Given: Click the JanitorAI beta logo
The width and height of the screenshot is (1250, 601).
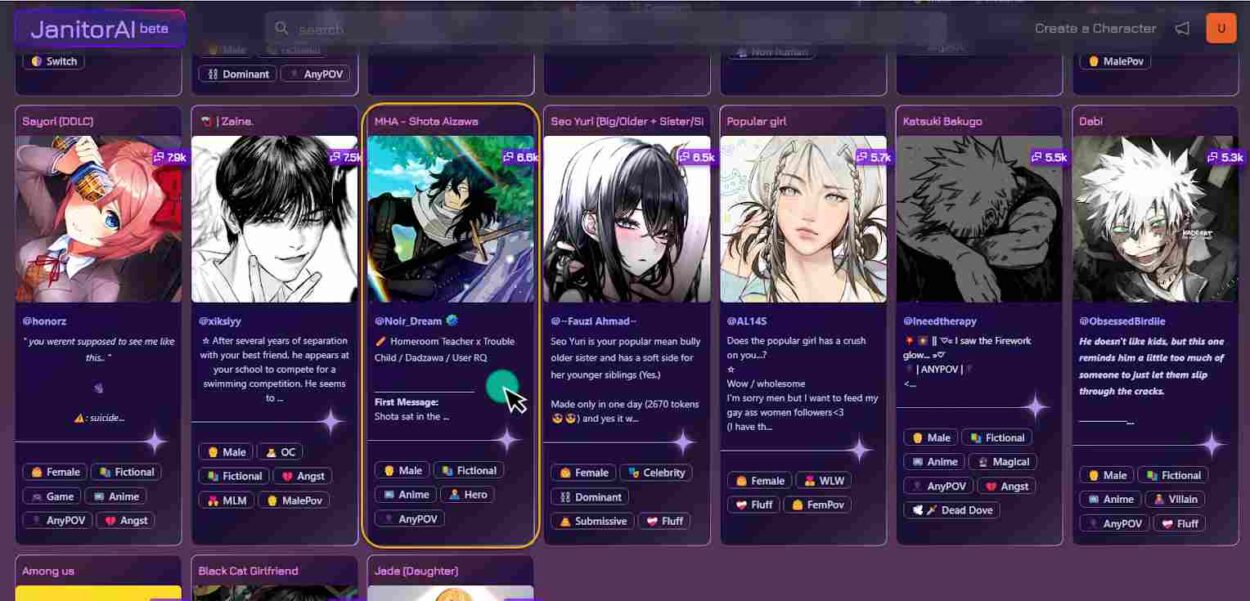Looking at the screenshot, I should [100, 29].
